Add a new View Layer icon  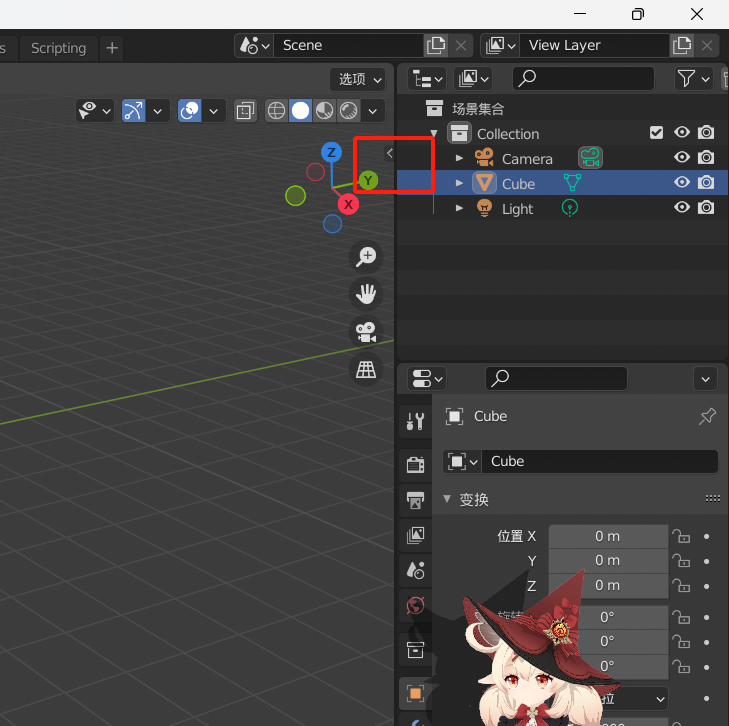pyautogui.click(x=682, y=46)
